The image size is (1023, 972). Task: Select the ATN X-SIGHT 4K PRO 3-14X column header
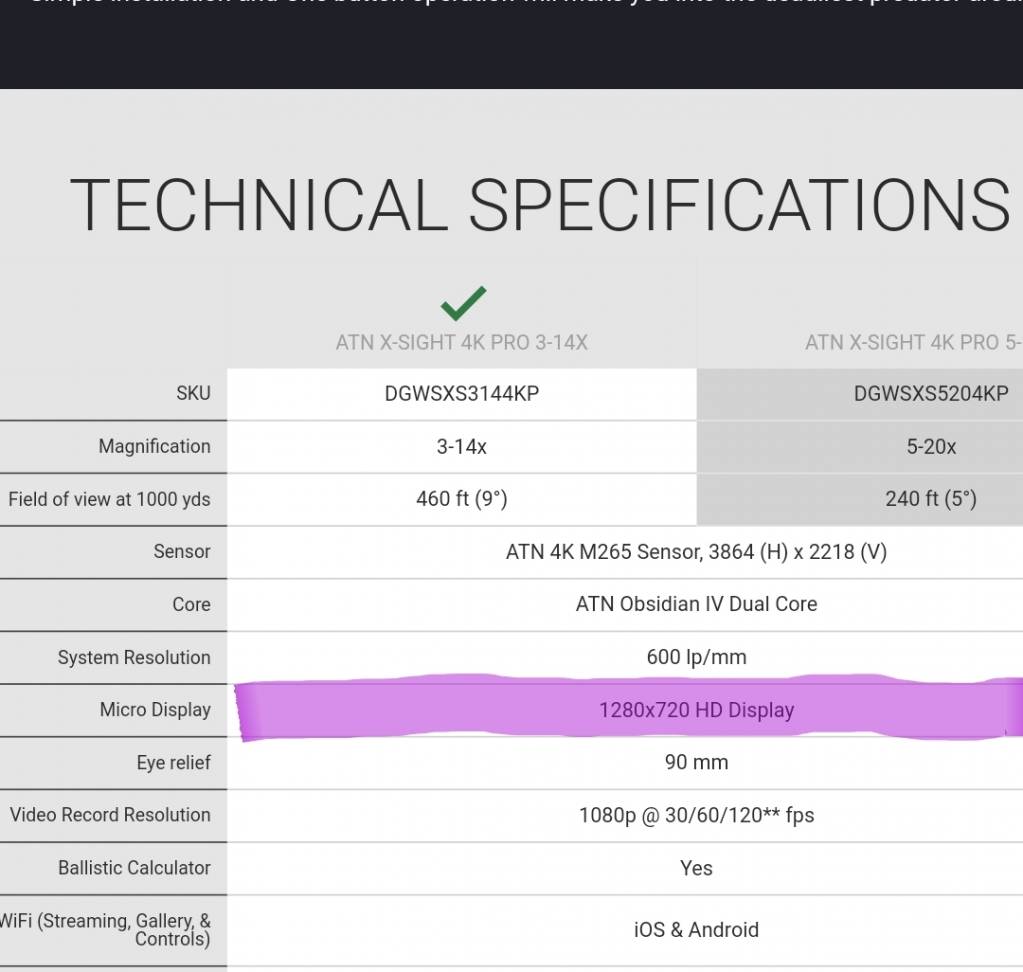coord(462,342)
